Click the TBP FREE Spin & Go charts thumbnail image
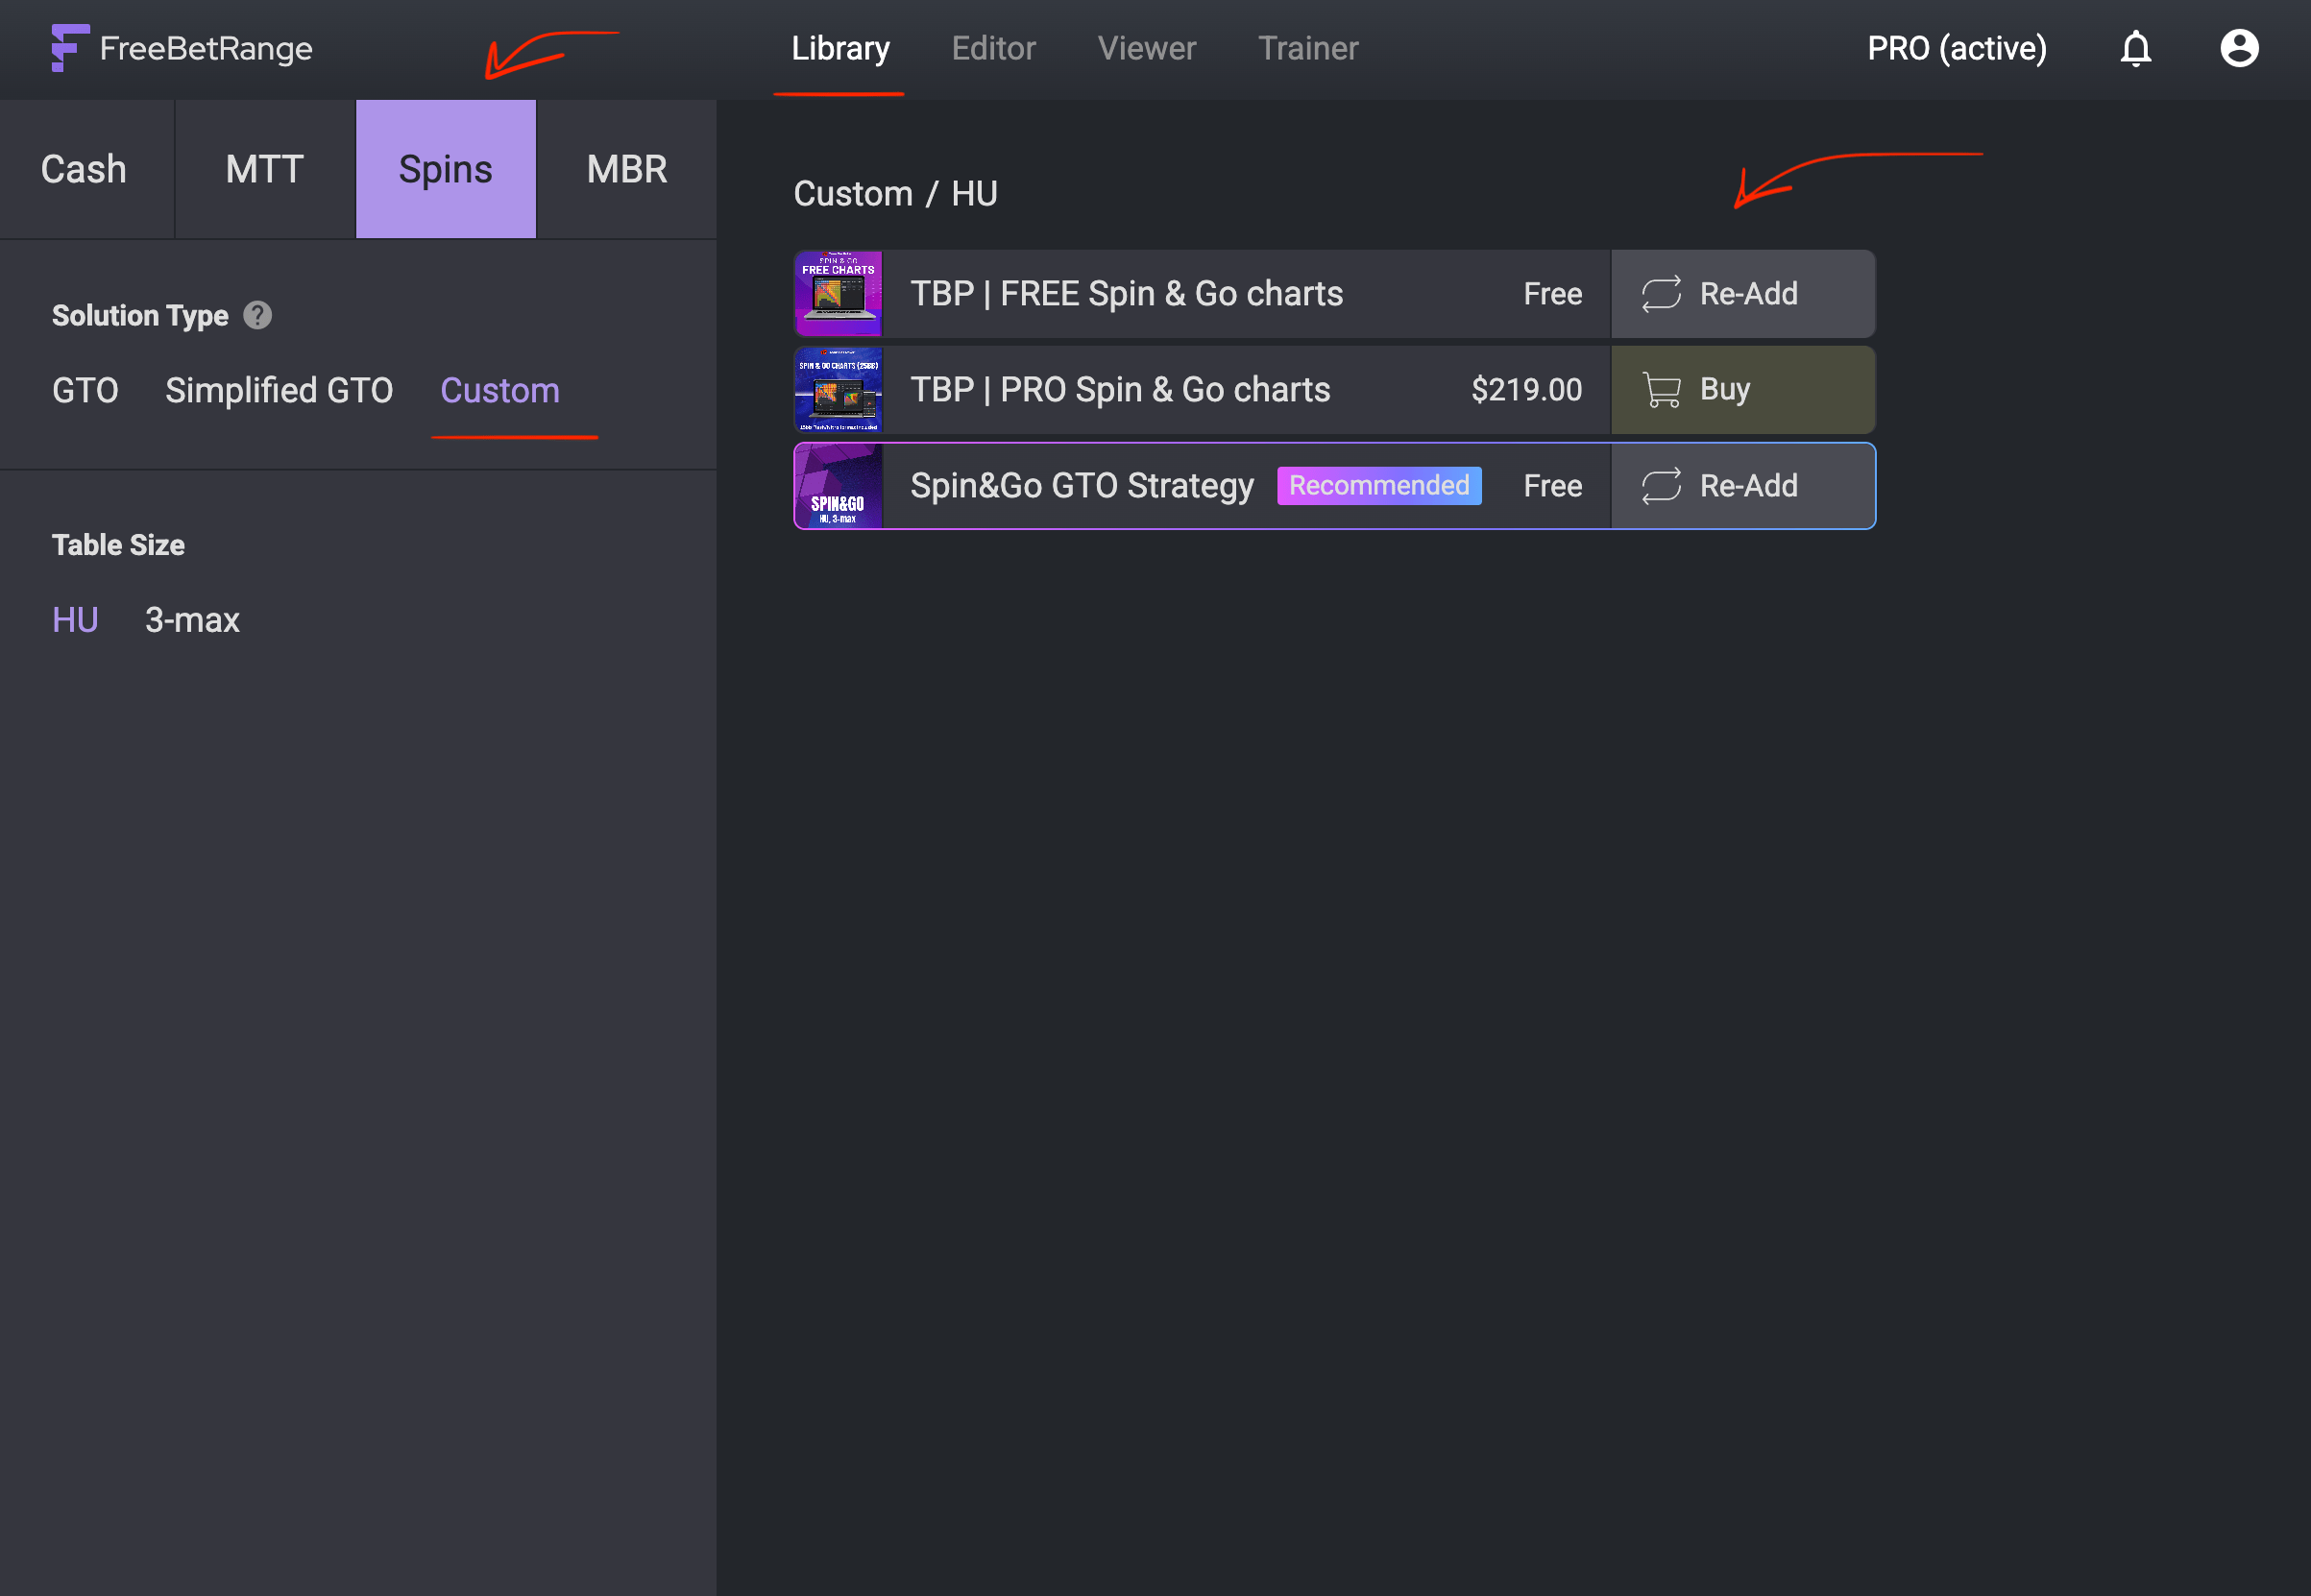Image resolution: width=2311 pixels, height=1596 pixels. pyautogui.click(x=837, y=293)
